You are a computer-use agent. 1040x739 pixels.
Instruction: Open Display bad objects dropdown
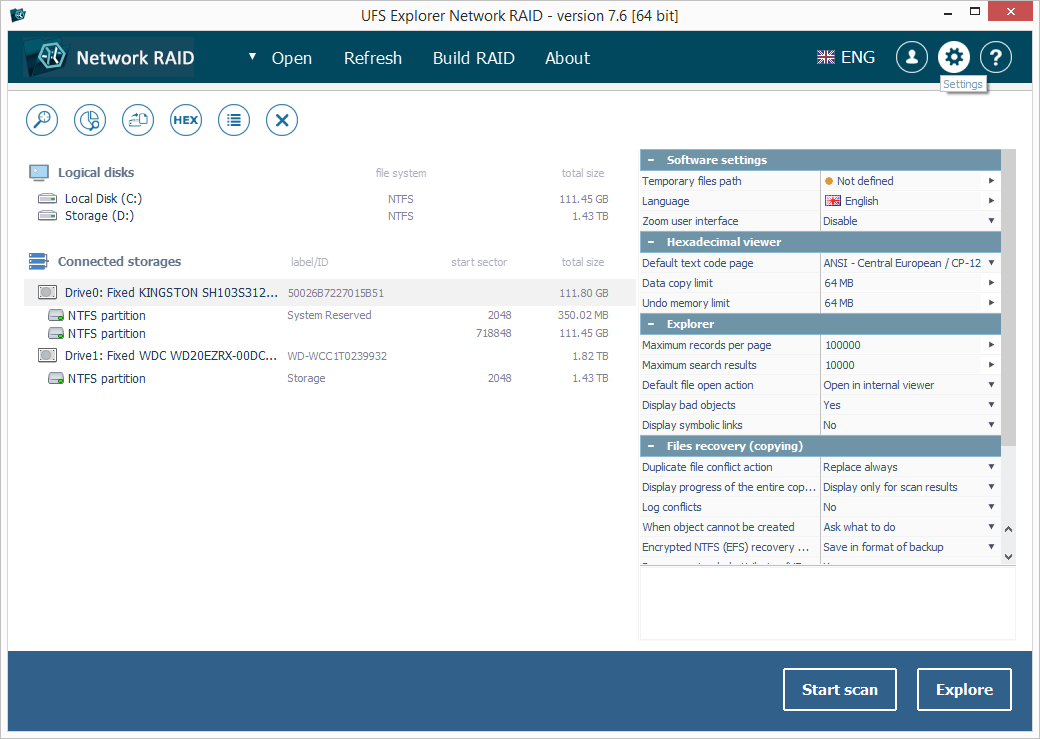pyautogui.click(x=991, y=405)
